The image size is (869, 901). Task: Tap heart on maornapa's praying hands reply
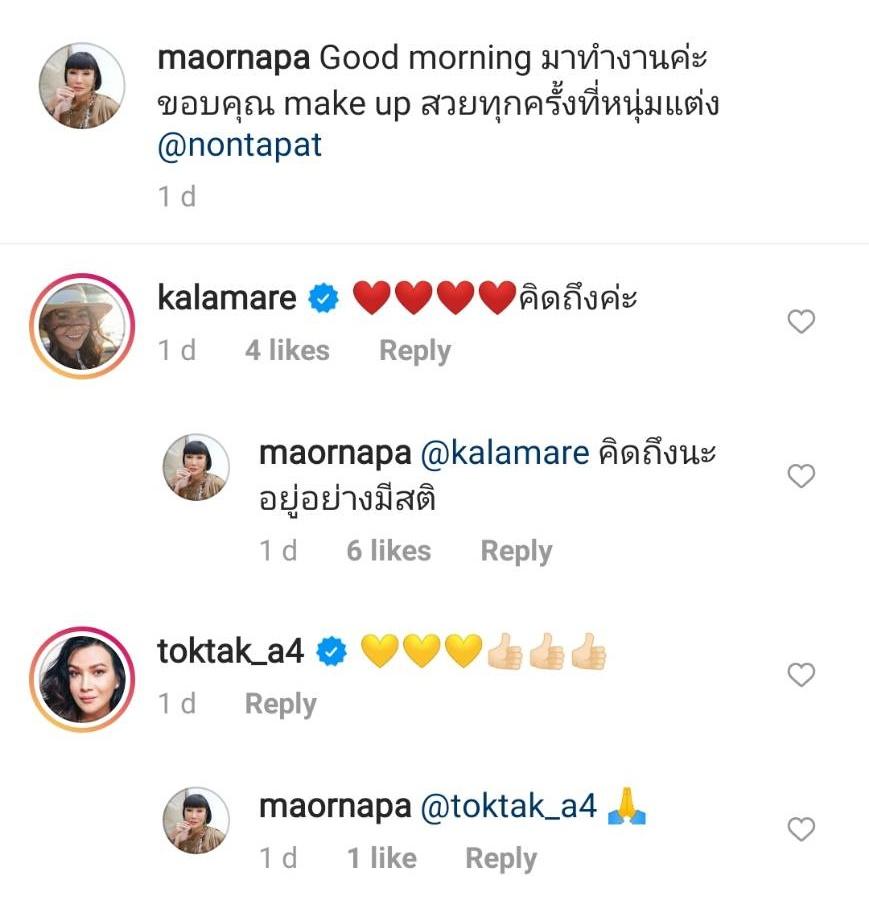[x=801, y=829]
